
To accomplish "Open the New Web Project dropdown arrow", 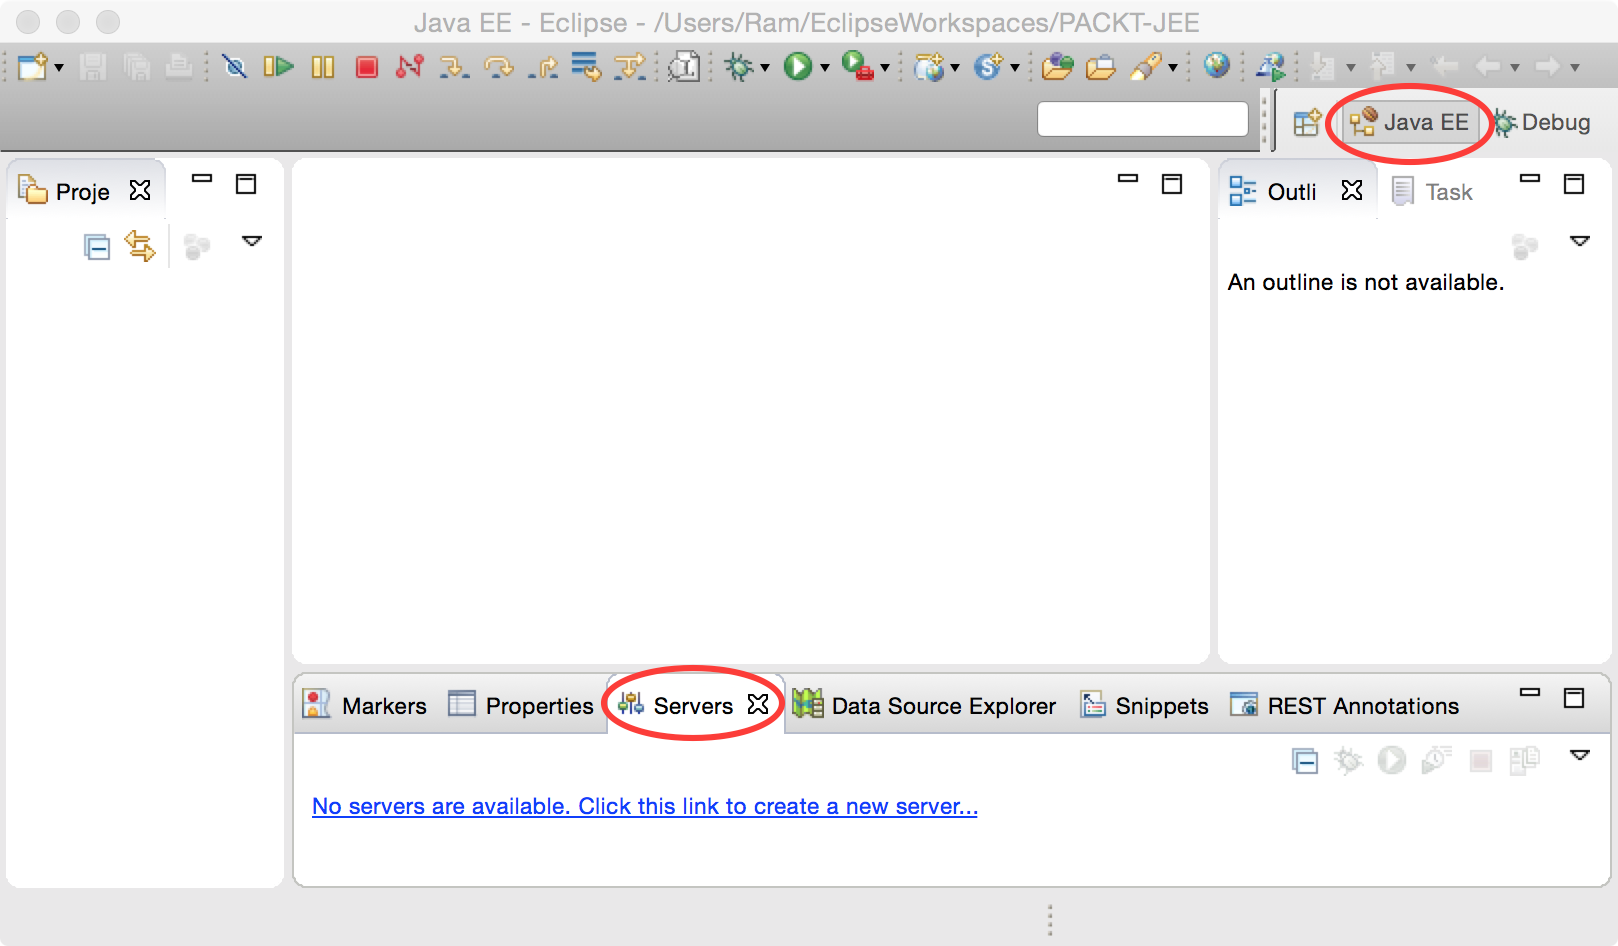I will pos(955,68).
